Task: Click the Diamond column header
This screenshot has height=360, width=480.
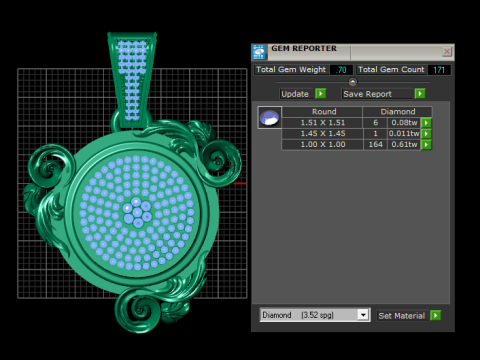Action: (x=398, y=112)
